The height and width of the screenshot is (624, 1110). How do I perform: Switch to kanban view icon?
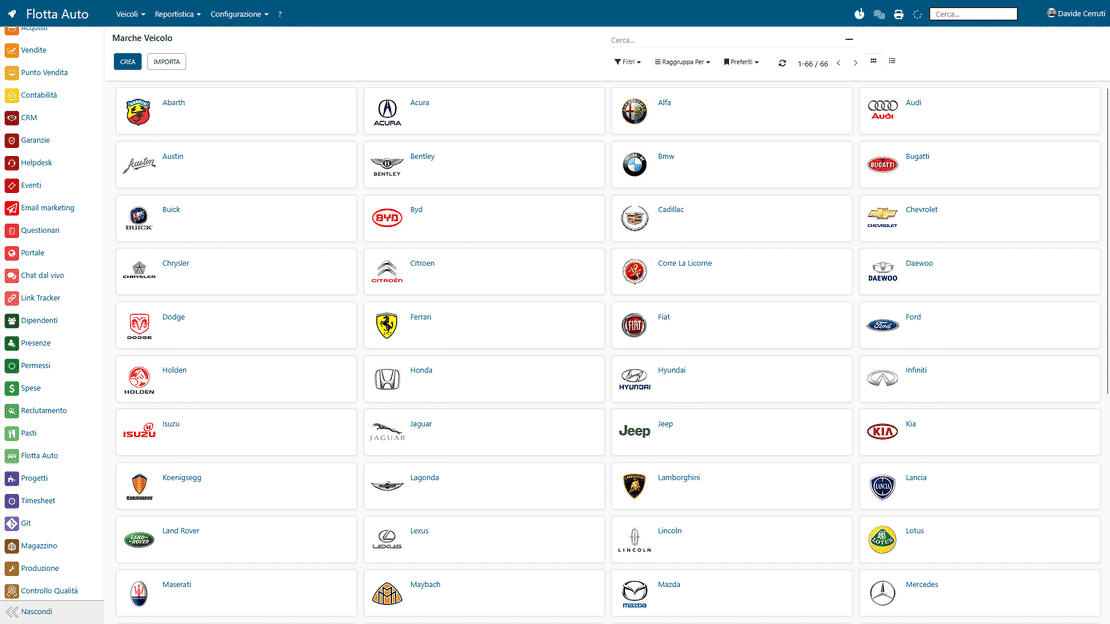click(874, 61)
